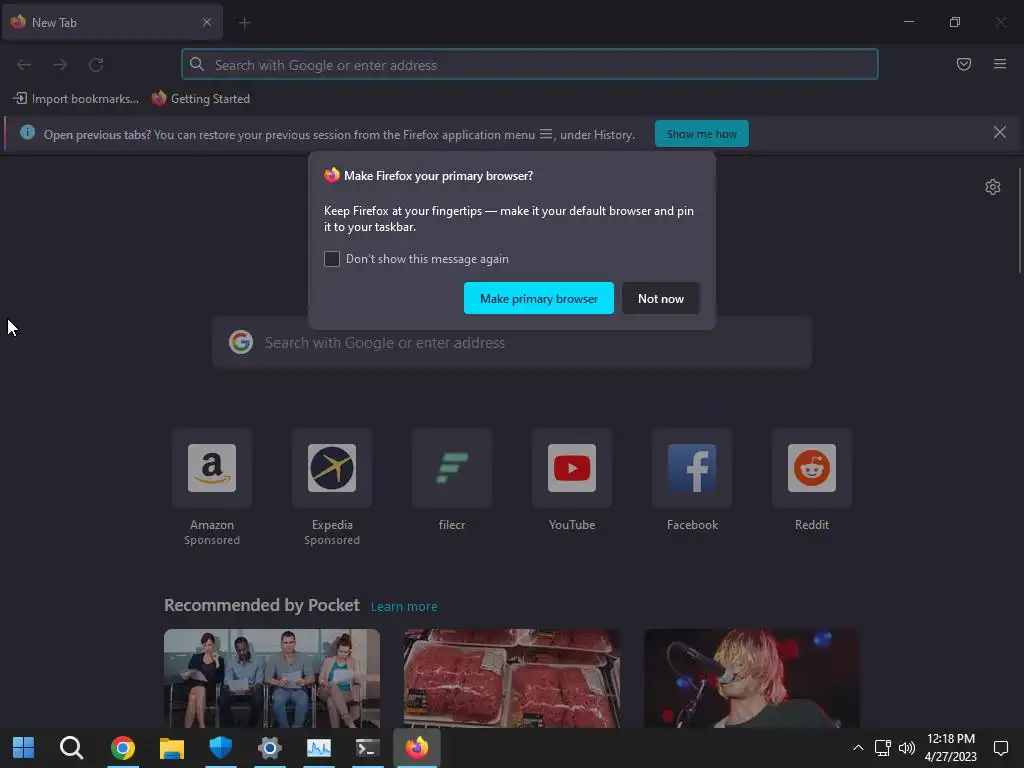Dismiss the previous tabs notification bar

[x=999, y=133]
